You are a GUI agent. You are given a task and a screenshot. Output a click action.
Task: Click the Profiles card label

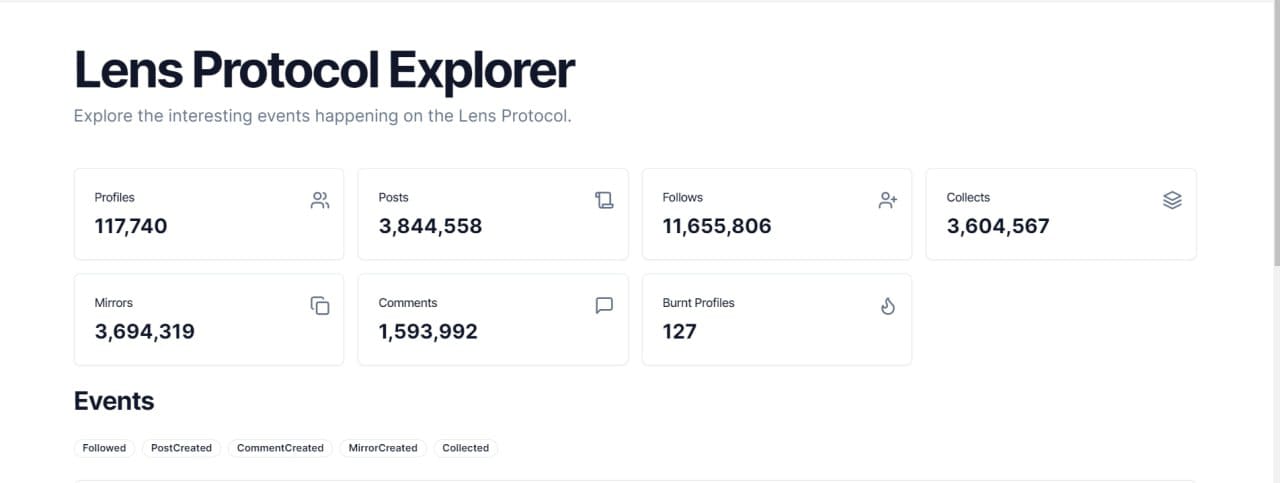[115, 198]
